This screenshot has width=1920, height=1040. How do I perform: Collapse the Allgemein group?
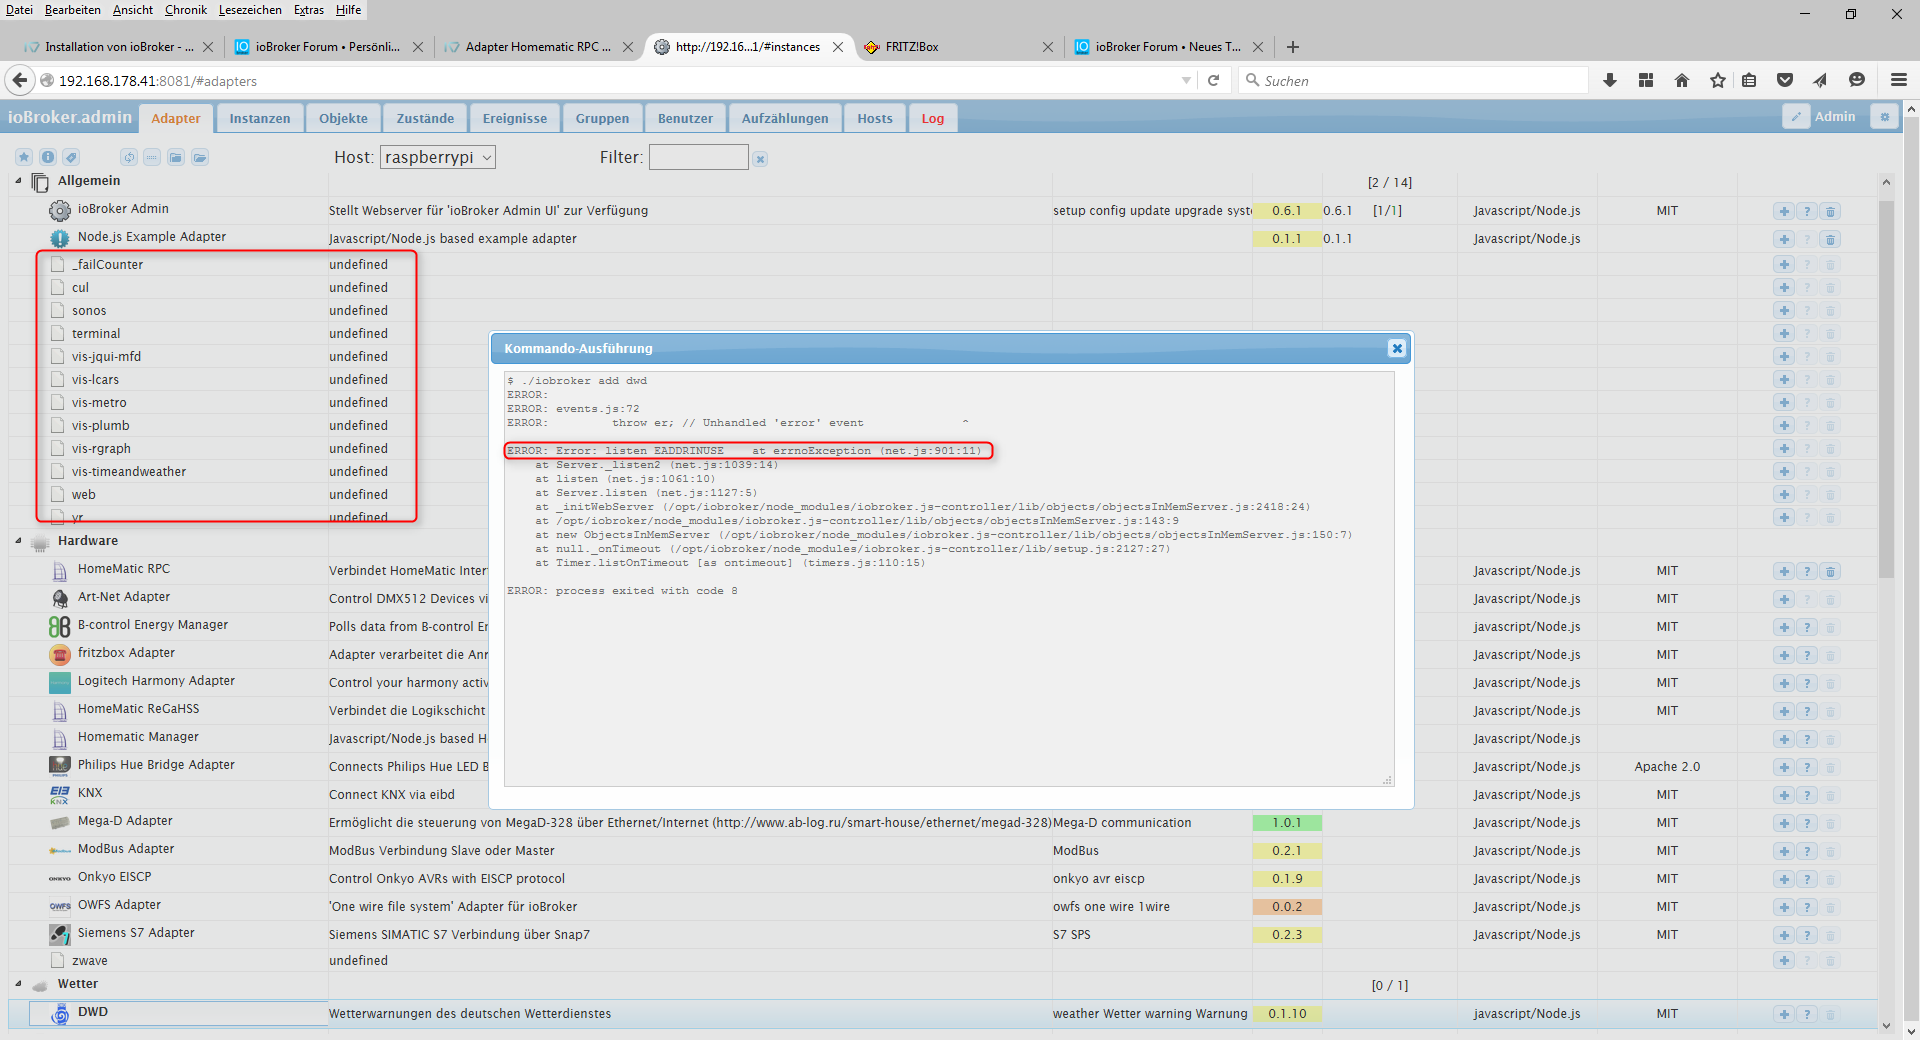tap(18, 181)
